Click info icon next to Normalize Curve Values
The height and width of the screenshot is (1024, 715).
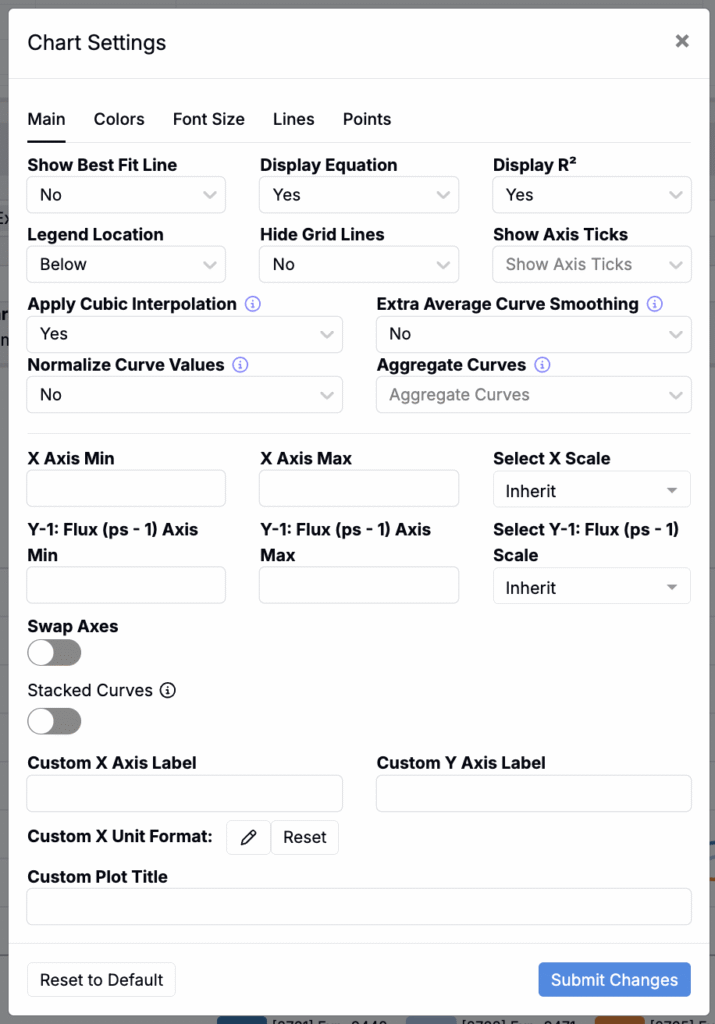click(240, 365)
